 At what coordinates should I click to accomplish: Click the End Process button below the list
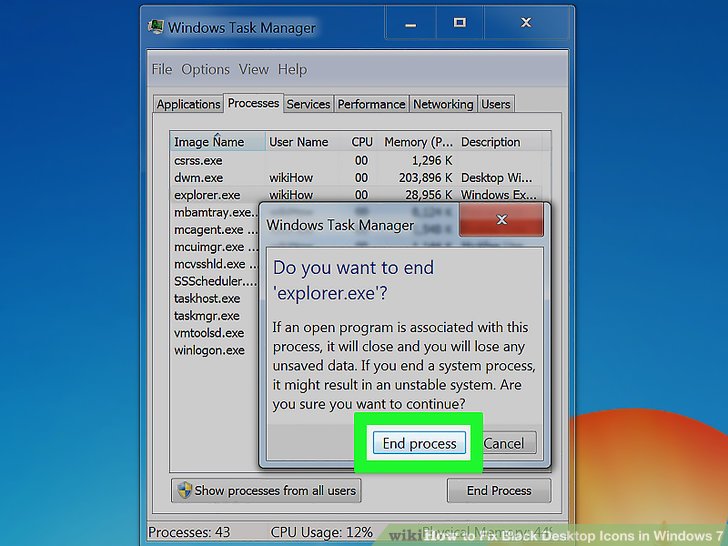pyautogui.click(x=499, y=490)
